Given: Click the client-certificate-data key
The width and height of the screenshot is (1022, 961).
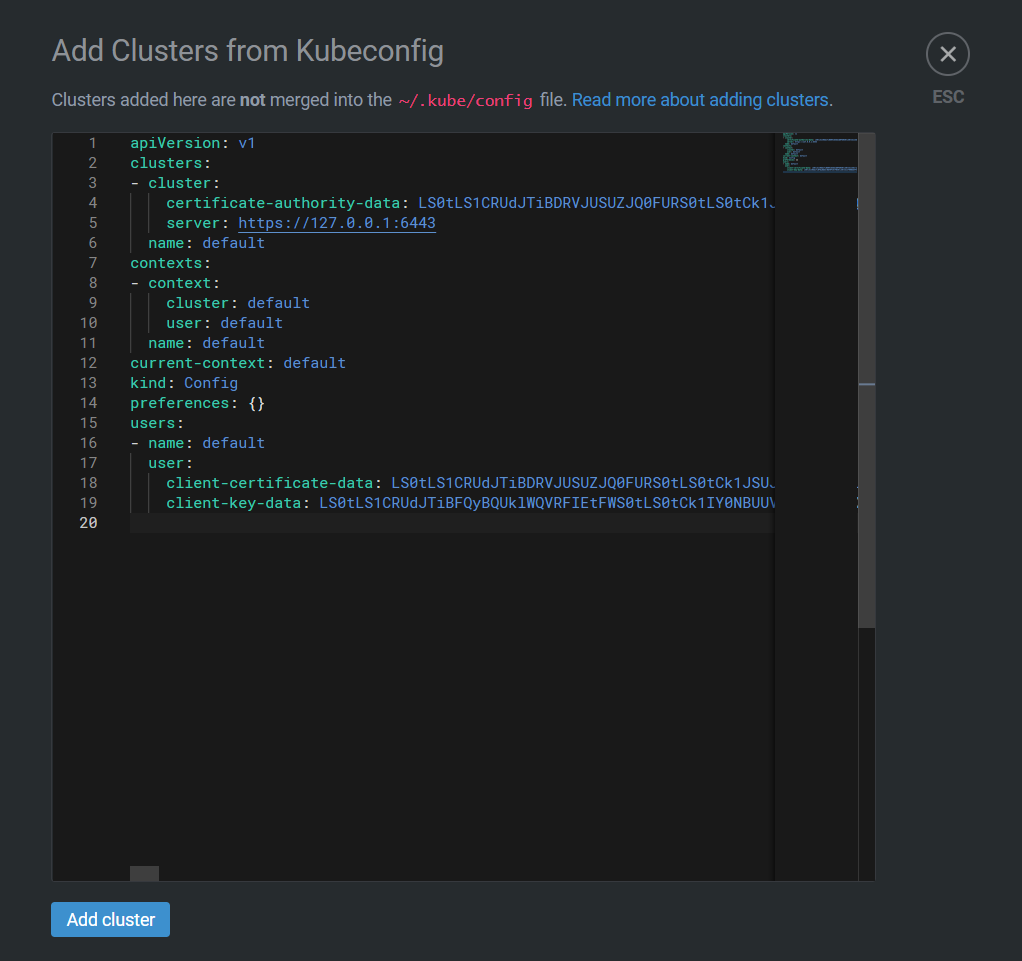Looking at the screenshot, I should pyautogui.click(x=269, y=483).
